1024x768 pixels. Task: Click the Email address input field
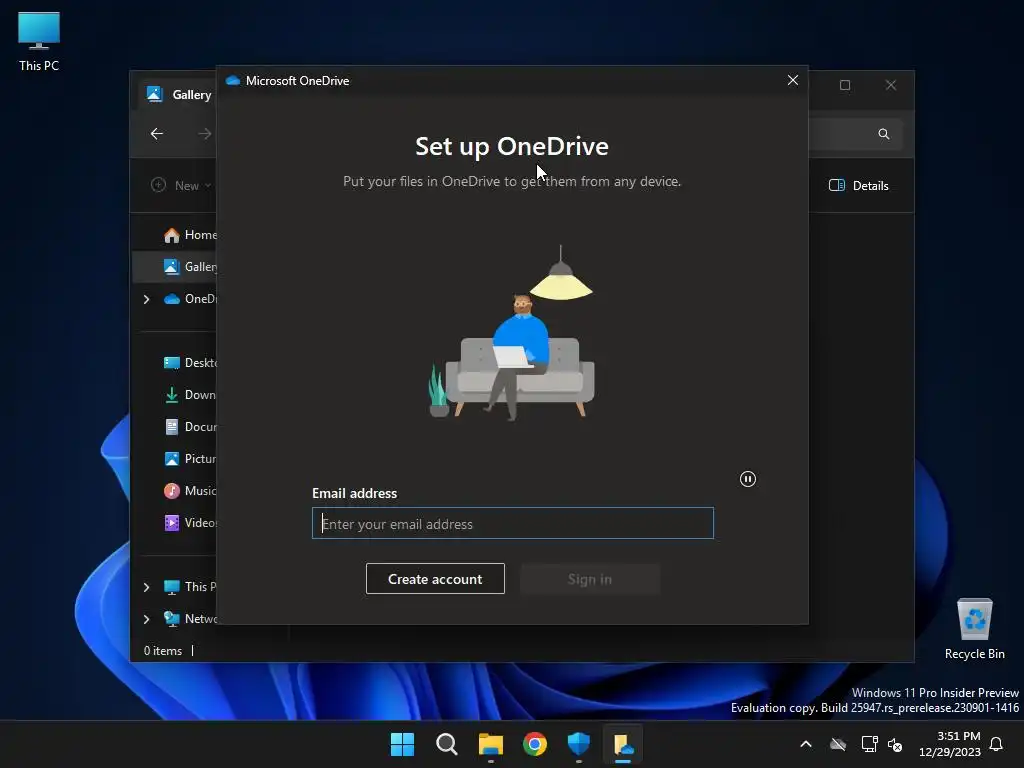[513, 523]
